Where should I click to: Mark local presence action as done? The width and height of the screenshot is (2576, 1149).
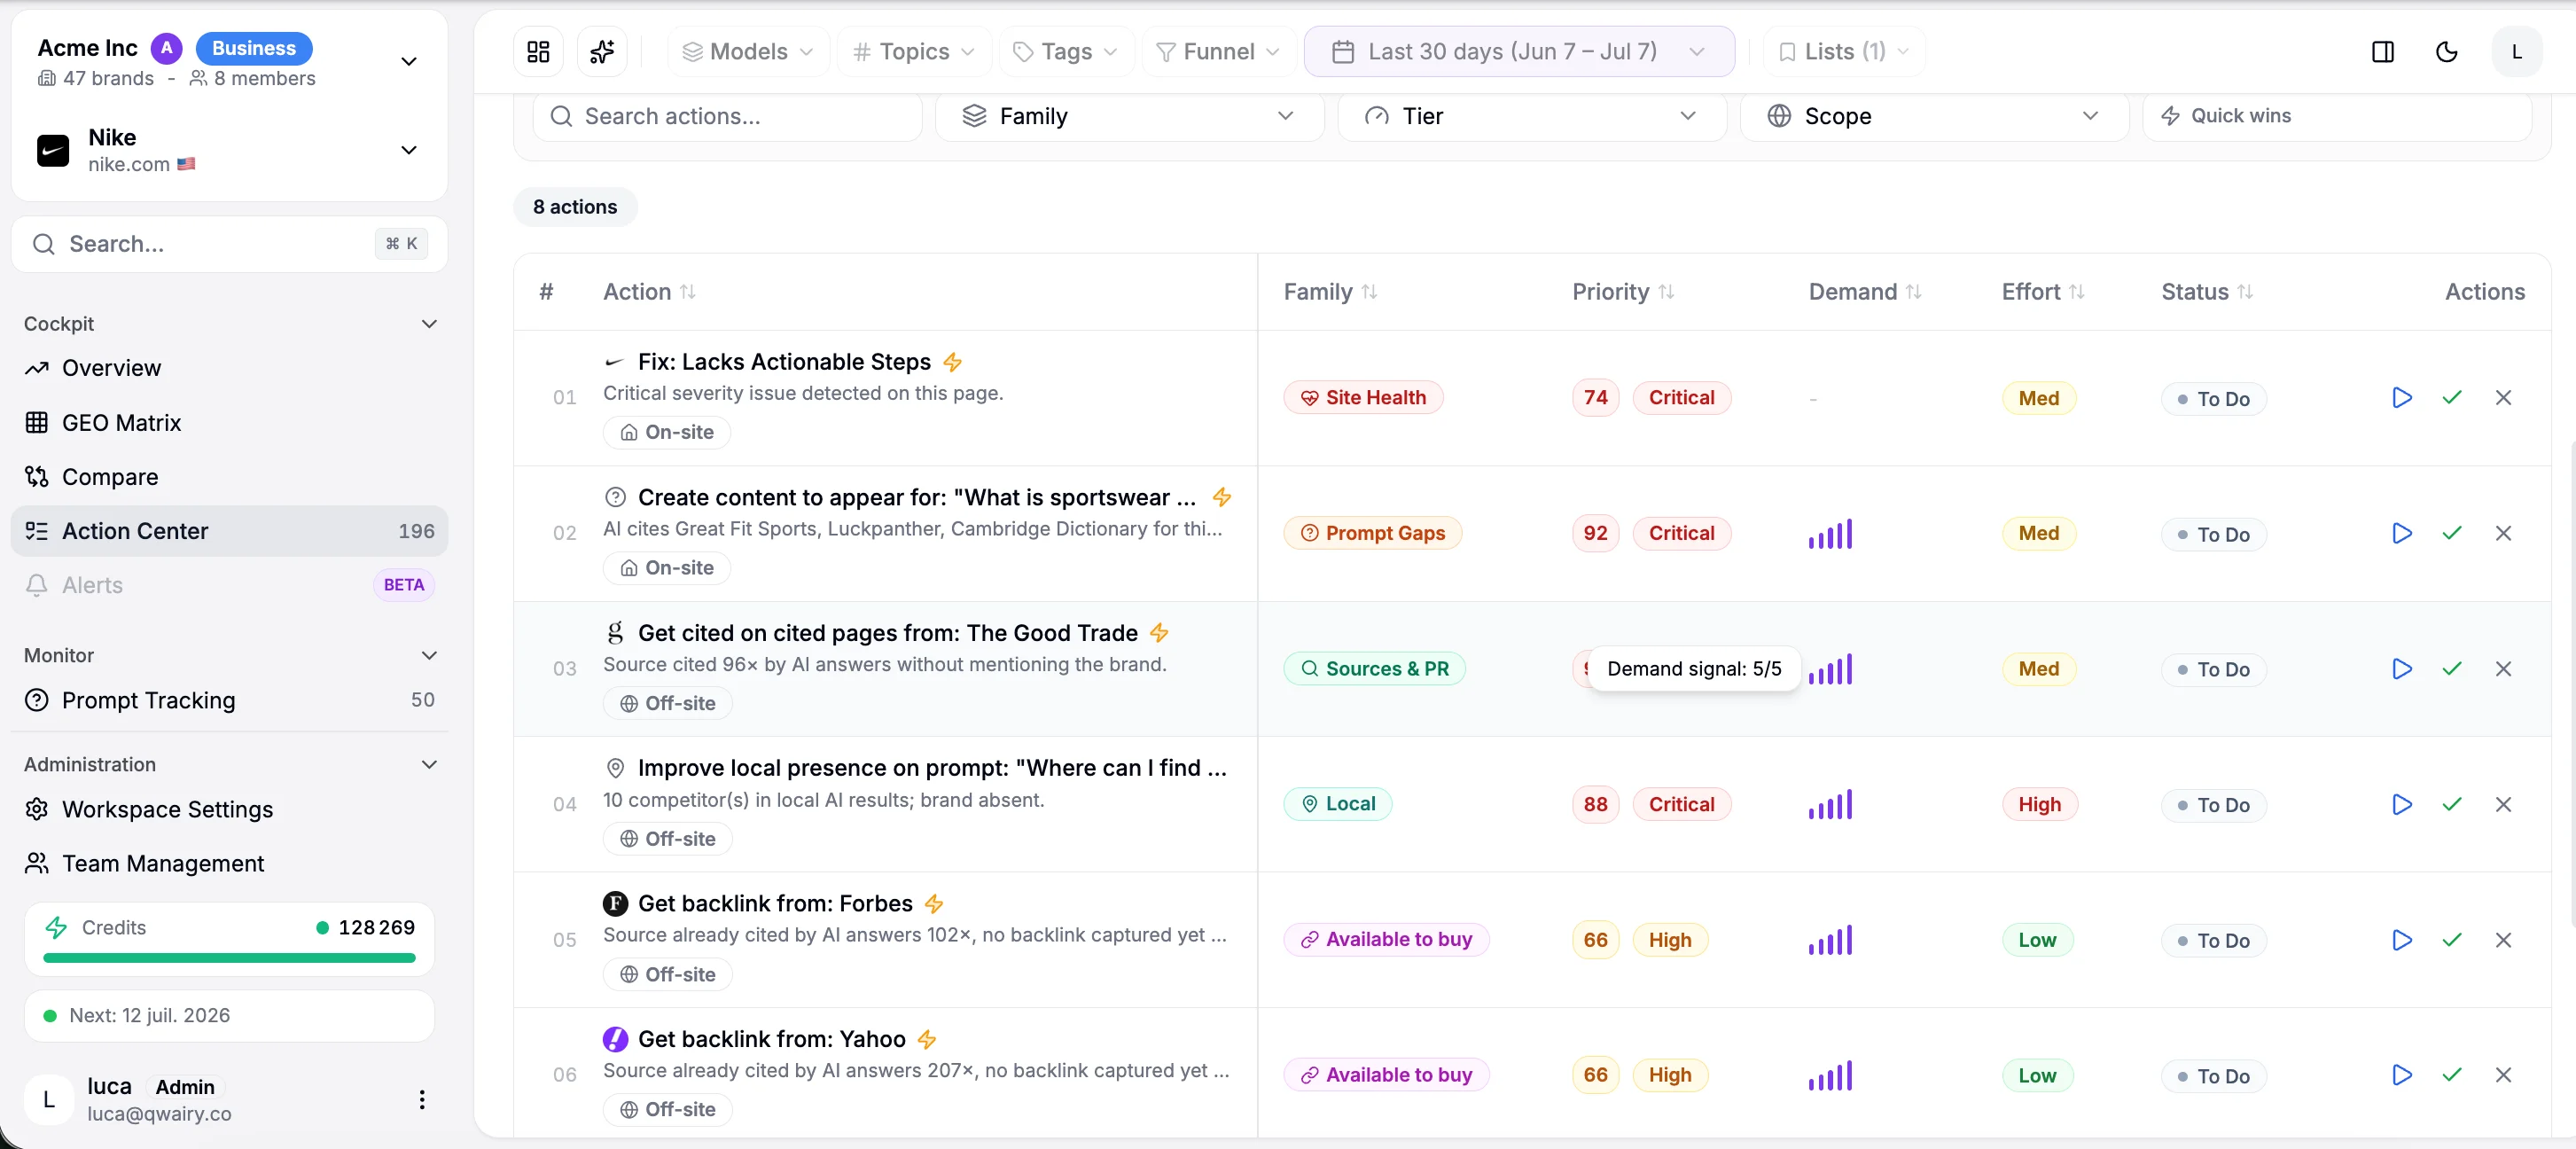pyautogui.click(x=2452, y=805)
